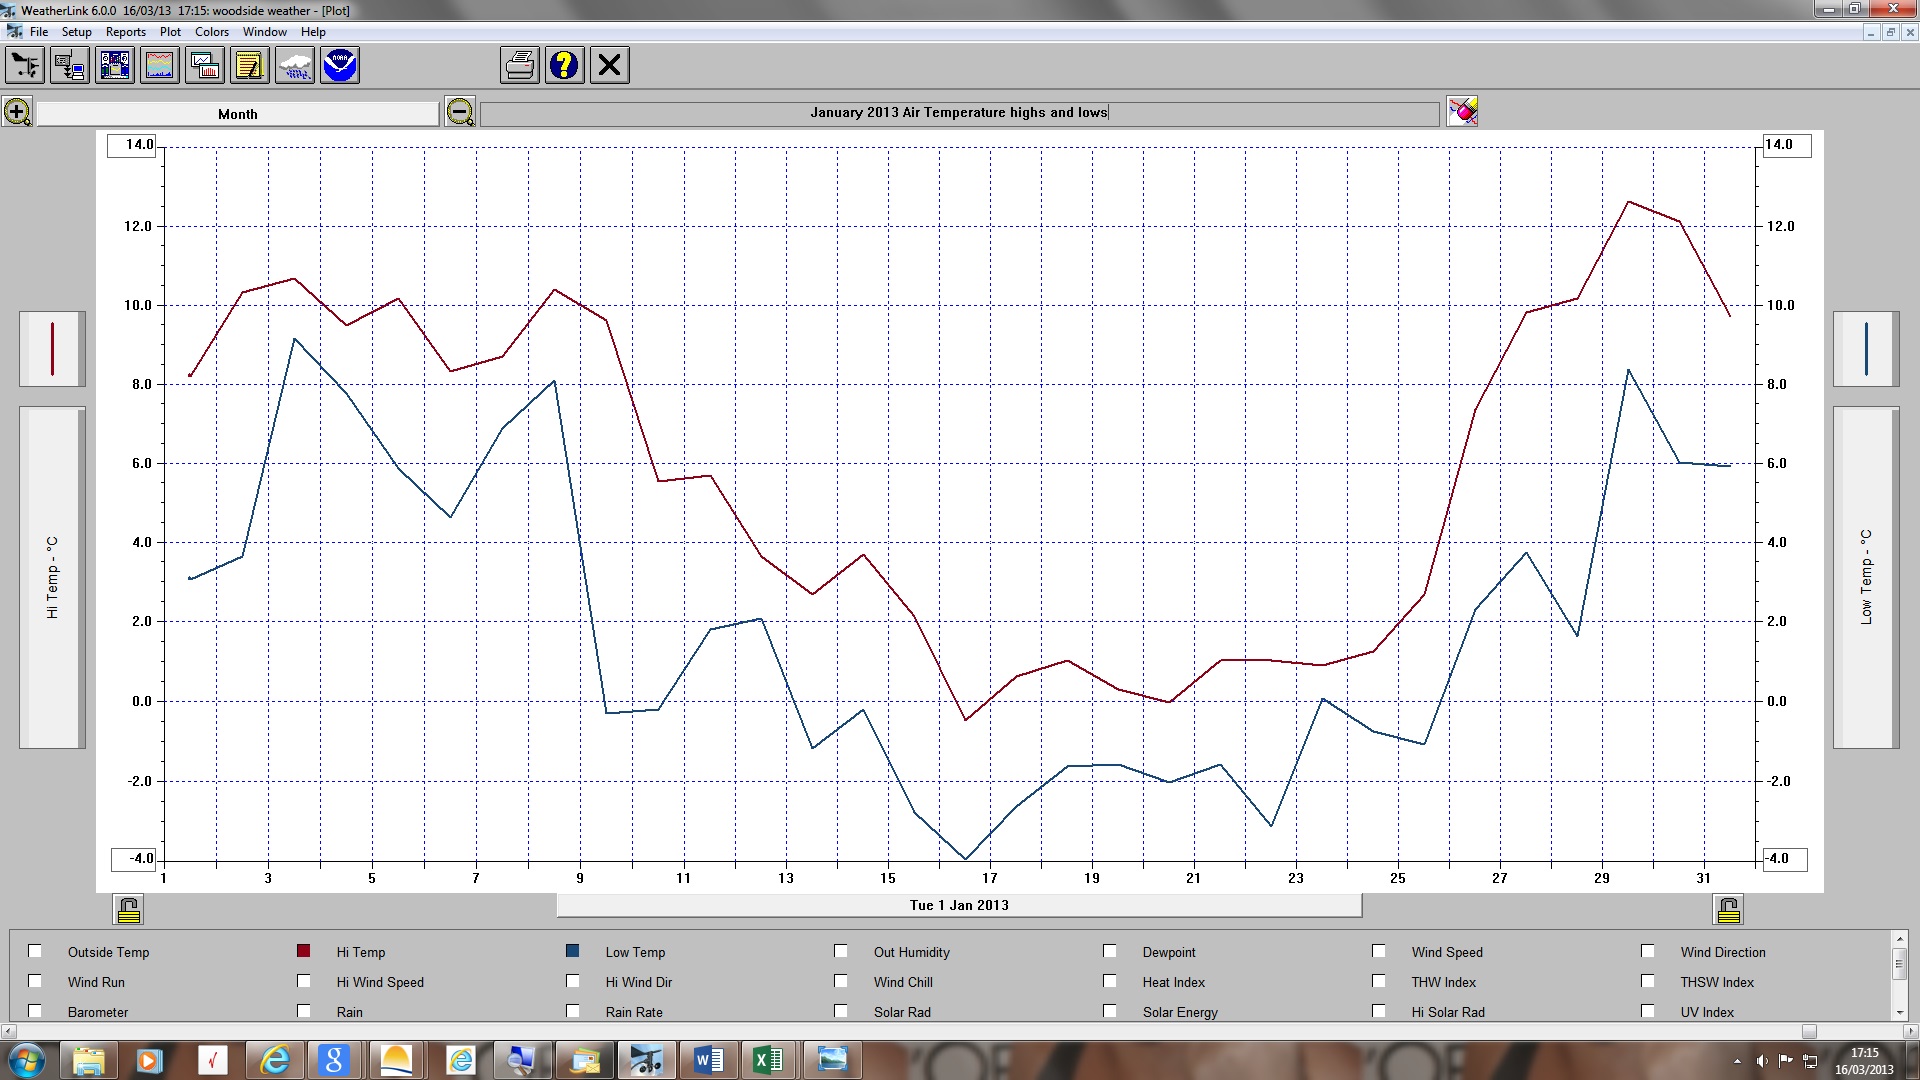Click the left axis padlock icon
This screenshot has height=1080, width=1920.
129,910
